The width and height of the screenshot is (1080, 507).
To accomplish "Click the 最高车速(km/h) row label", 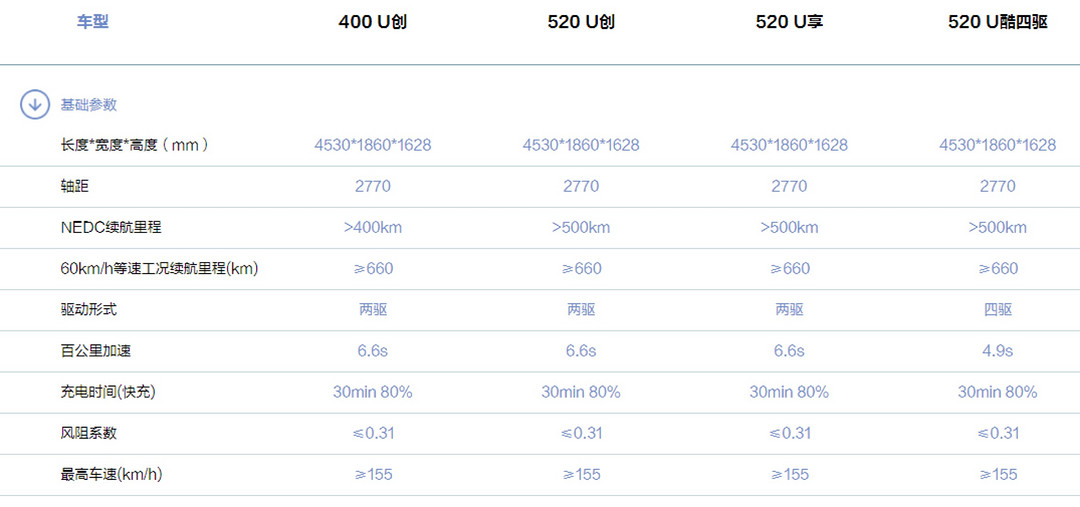I will 112,475.
